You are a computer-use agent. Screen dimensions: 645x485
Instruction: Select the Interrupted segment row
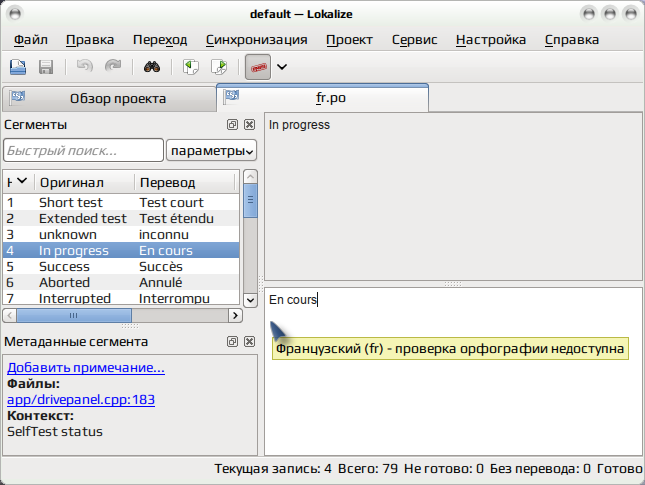(121, 298)
